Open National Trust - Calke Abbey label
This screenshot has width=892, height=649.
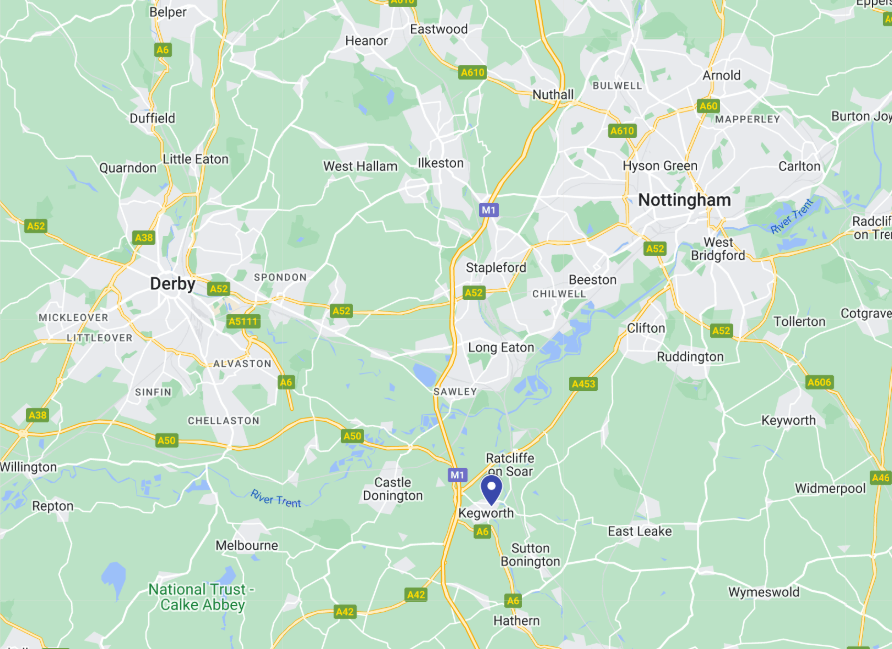(x=202, y=597)
